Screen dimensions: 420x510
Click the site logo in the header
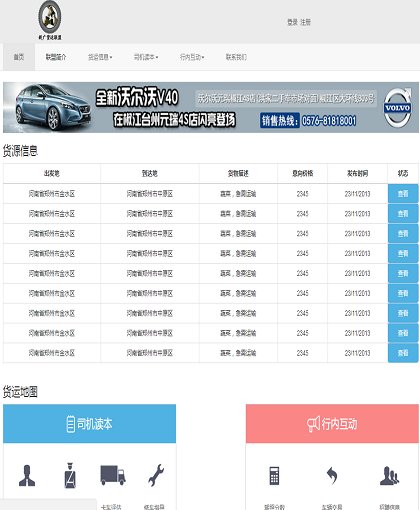coord(50,20)
